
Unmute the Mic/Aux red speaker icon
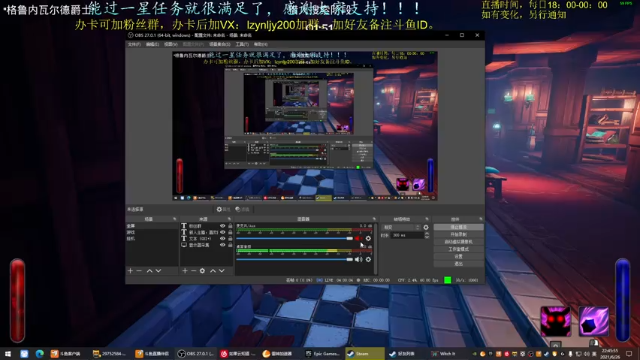pyautogui.click(x=358, y=238)
